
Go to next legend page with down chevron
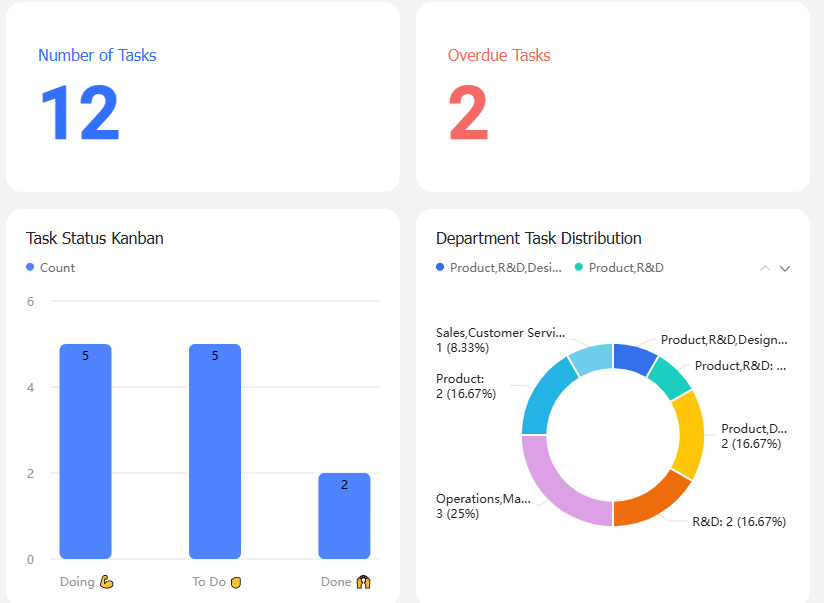point(785,268)
